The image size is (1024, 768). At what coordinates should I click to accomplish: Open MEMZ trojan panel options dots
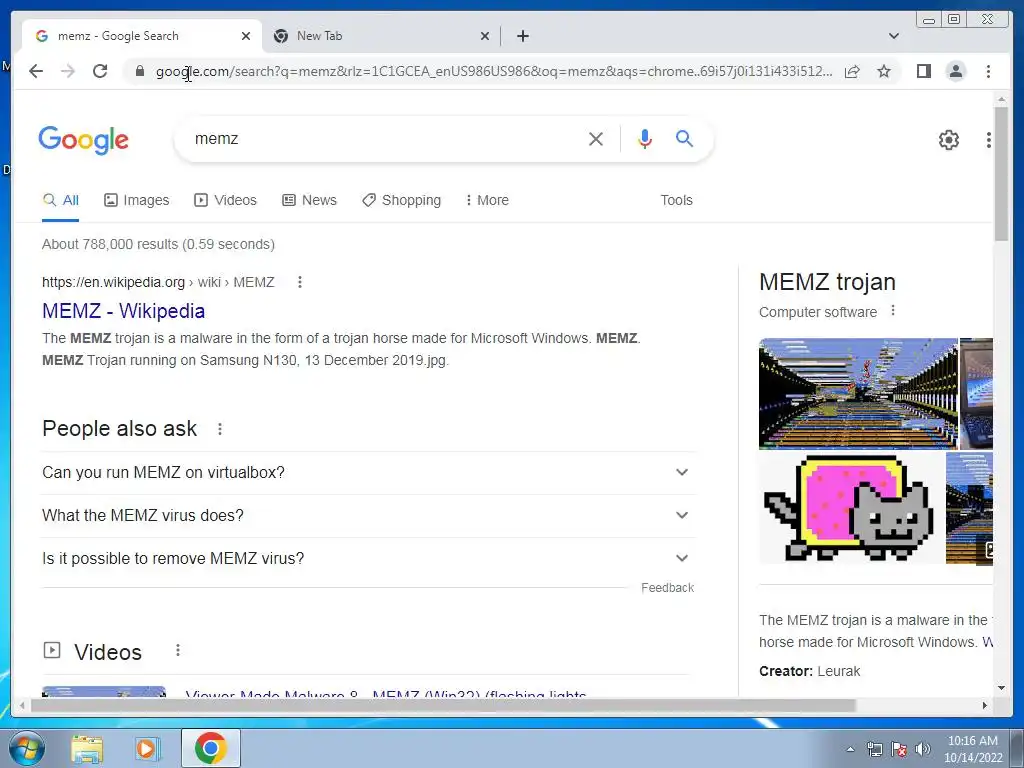[893, 311]
